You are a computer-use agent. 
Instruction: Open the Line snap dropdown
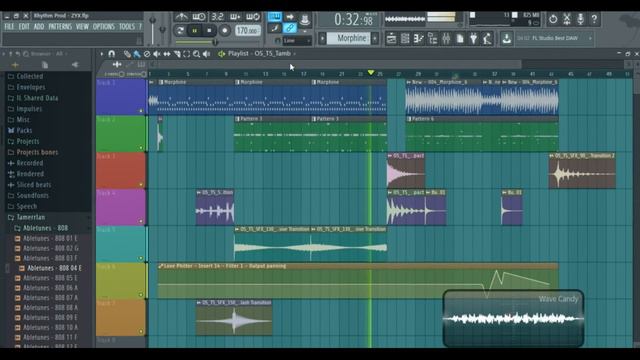(297, 40)
